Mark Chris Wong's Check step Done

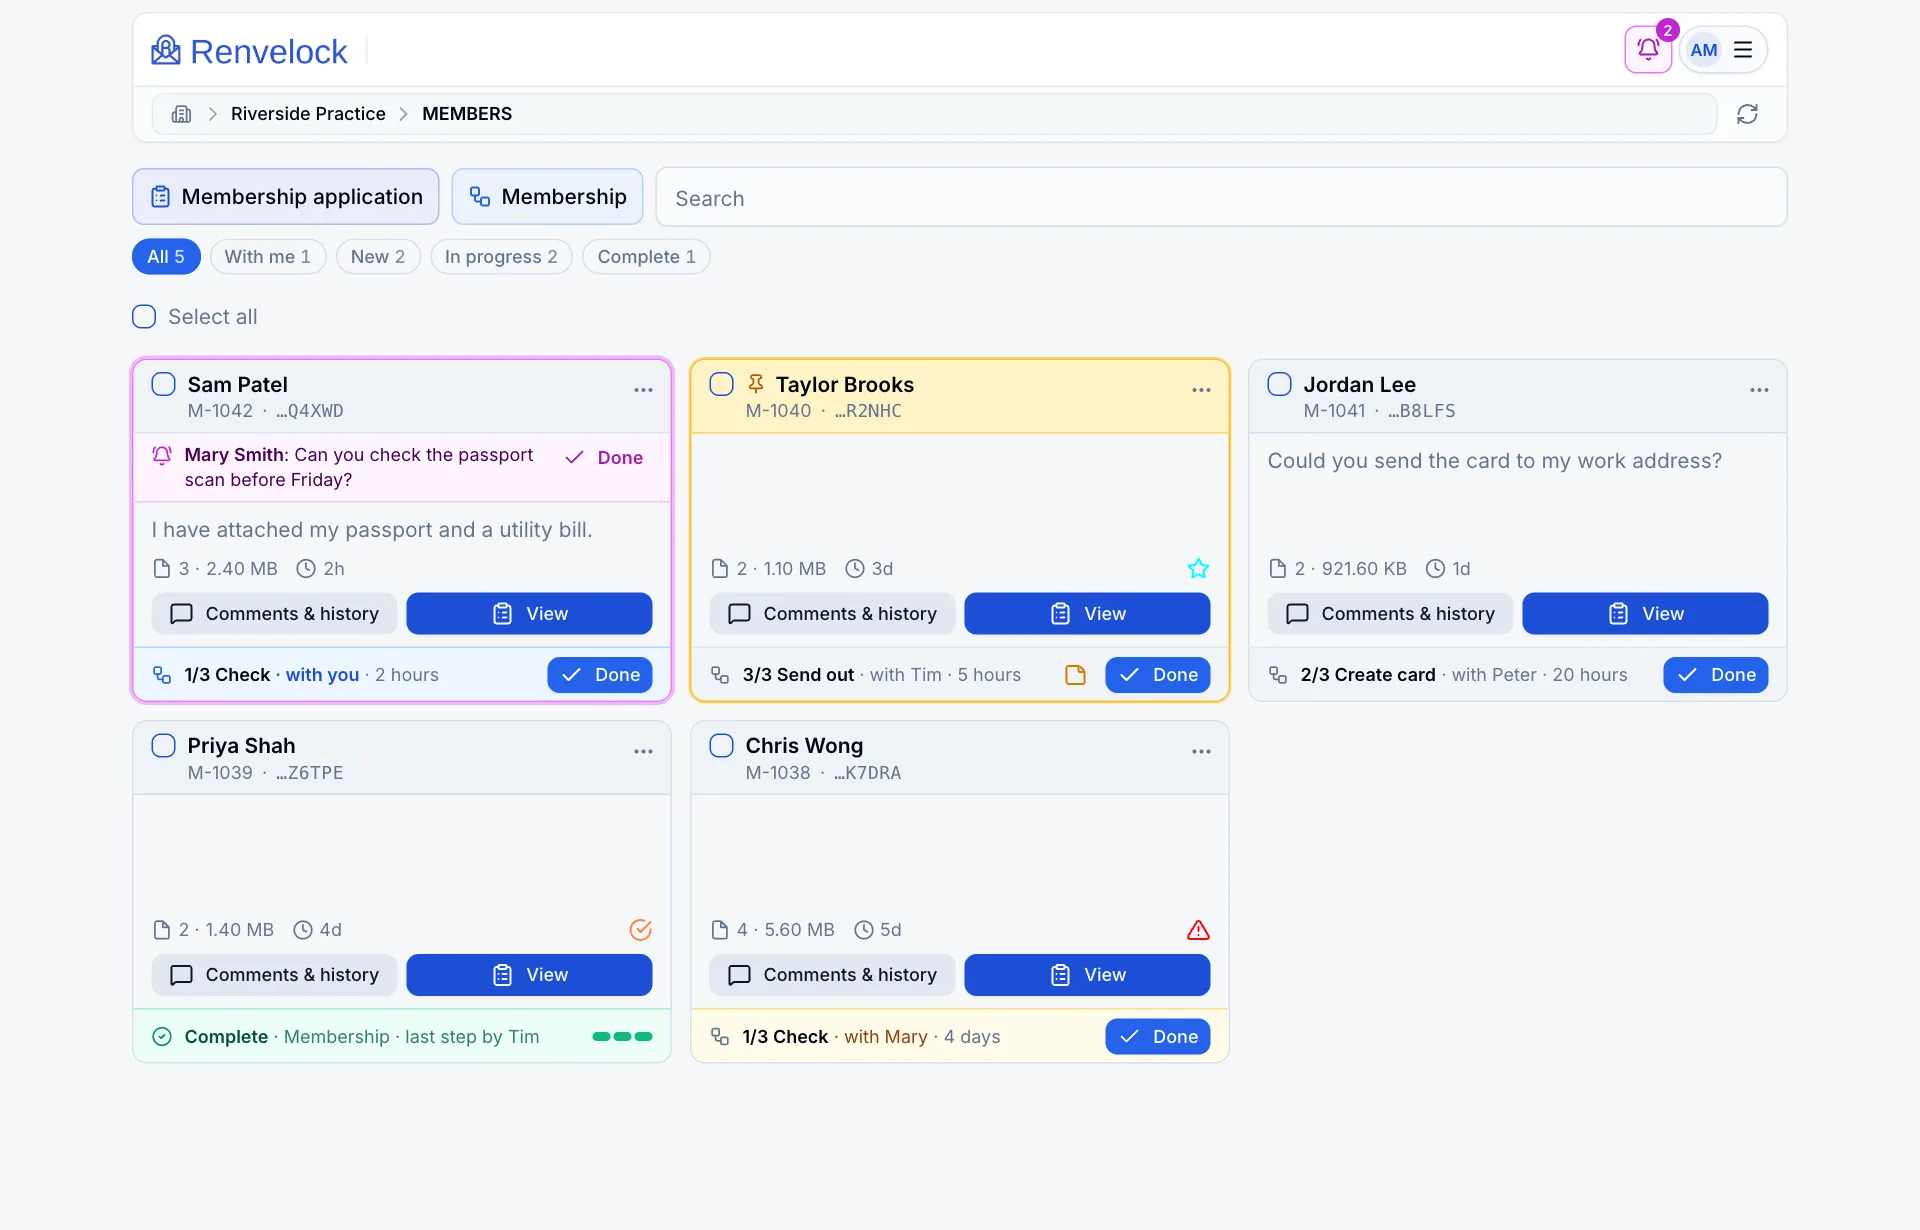click(x=1158, y=1037)
